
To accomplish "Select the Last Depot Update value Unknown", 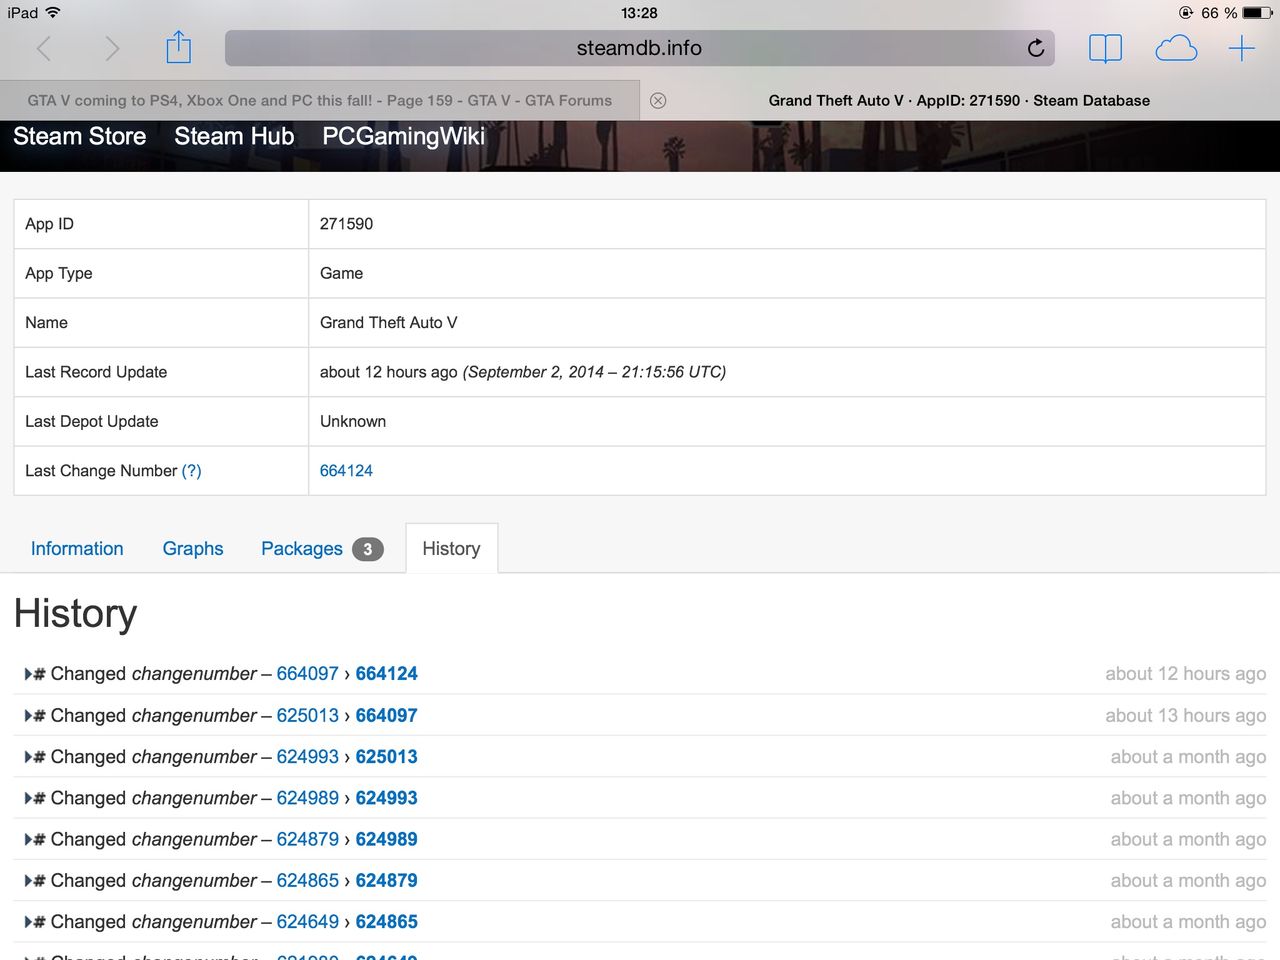I will point(353,422).
